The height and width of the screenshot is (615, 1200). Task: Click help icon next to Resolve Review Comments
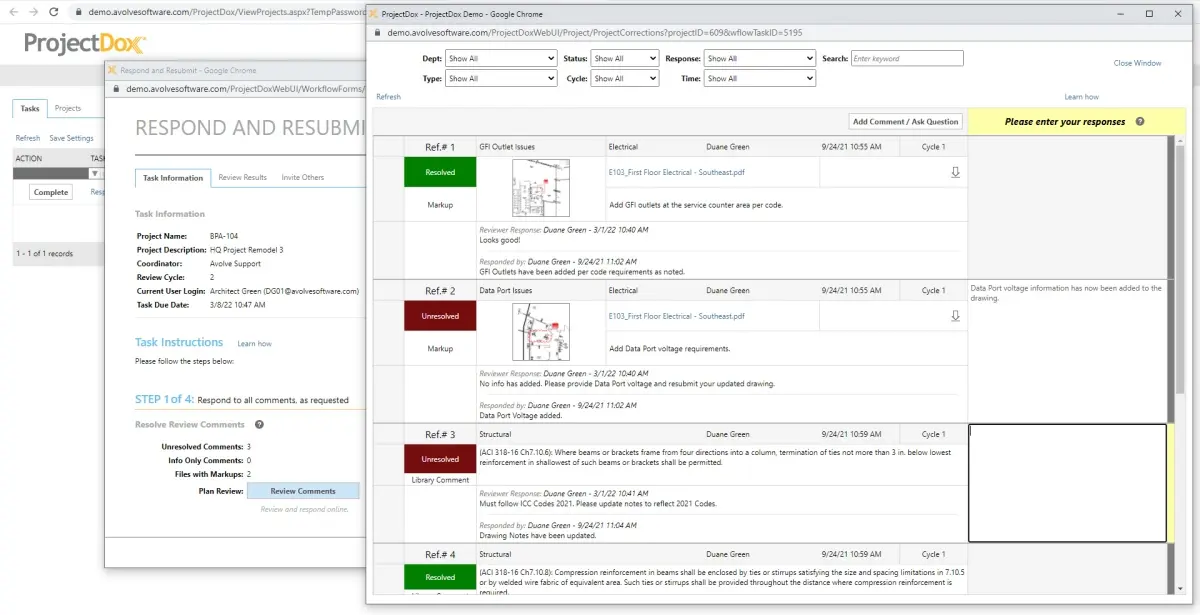(x=259, y=425)
